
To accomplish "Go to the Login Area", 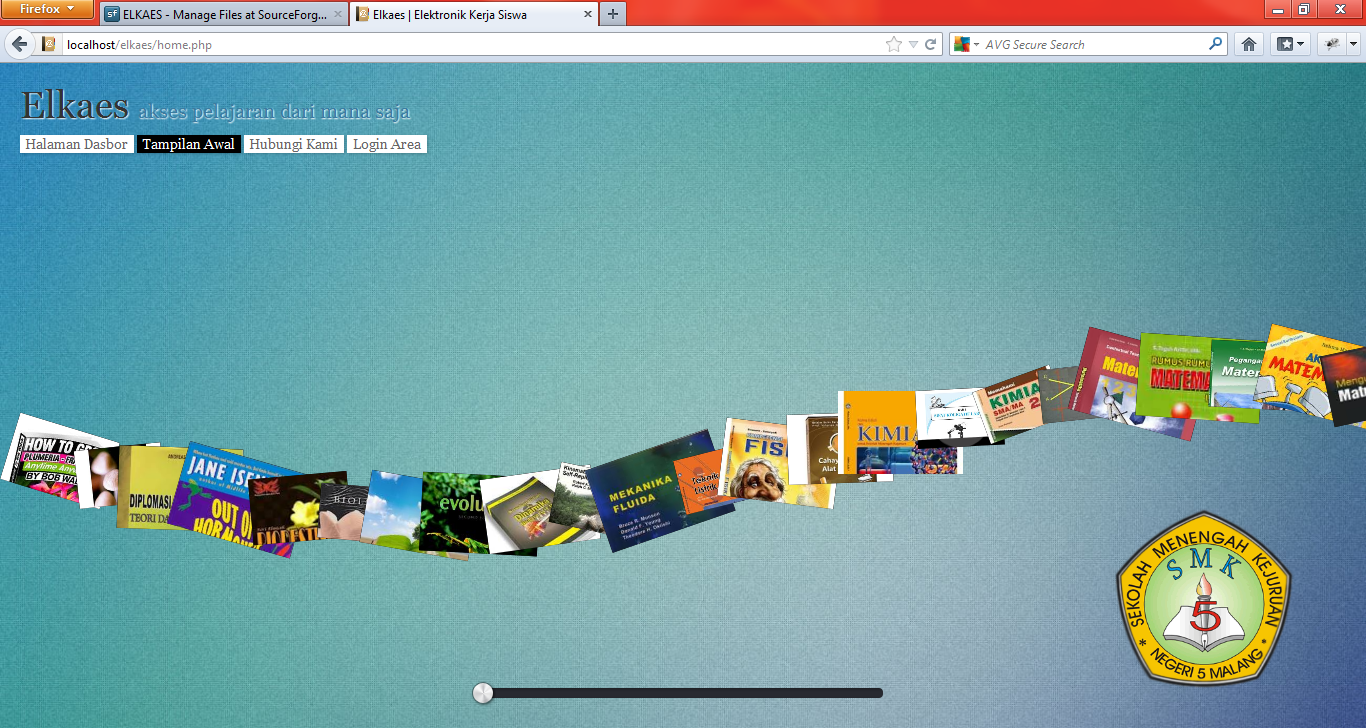I will [x=387, y=144].
